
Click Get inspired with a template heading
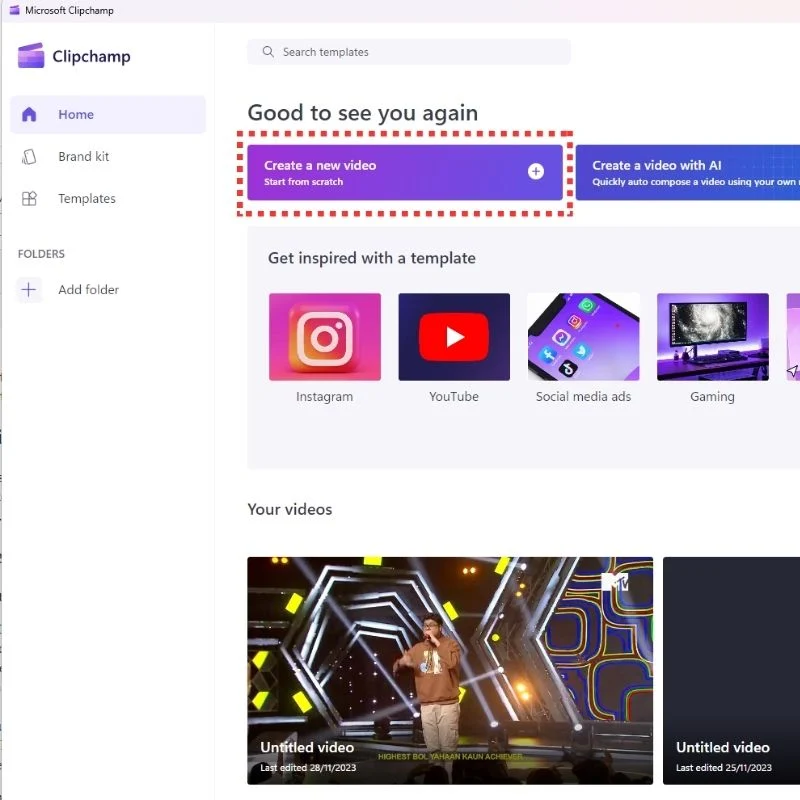372,258
